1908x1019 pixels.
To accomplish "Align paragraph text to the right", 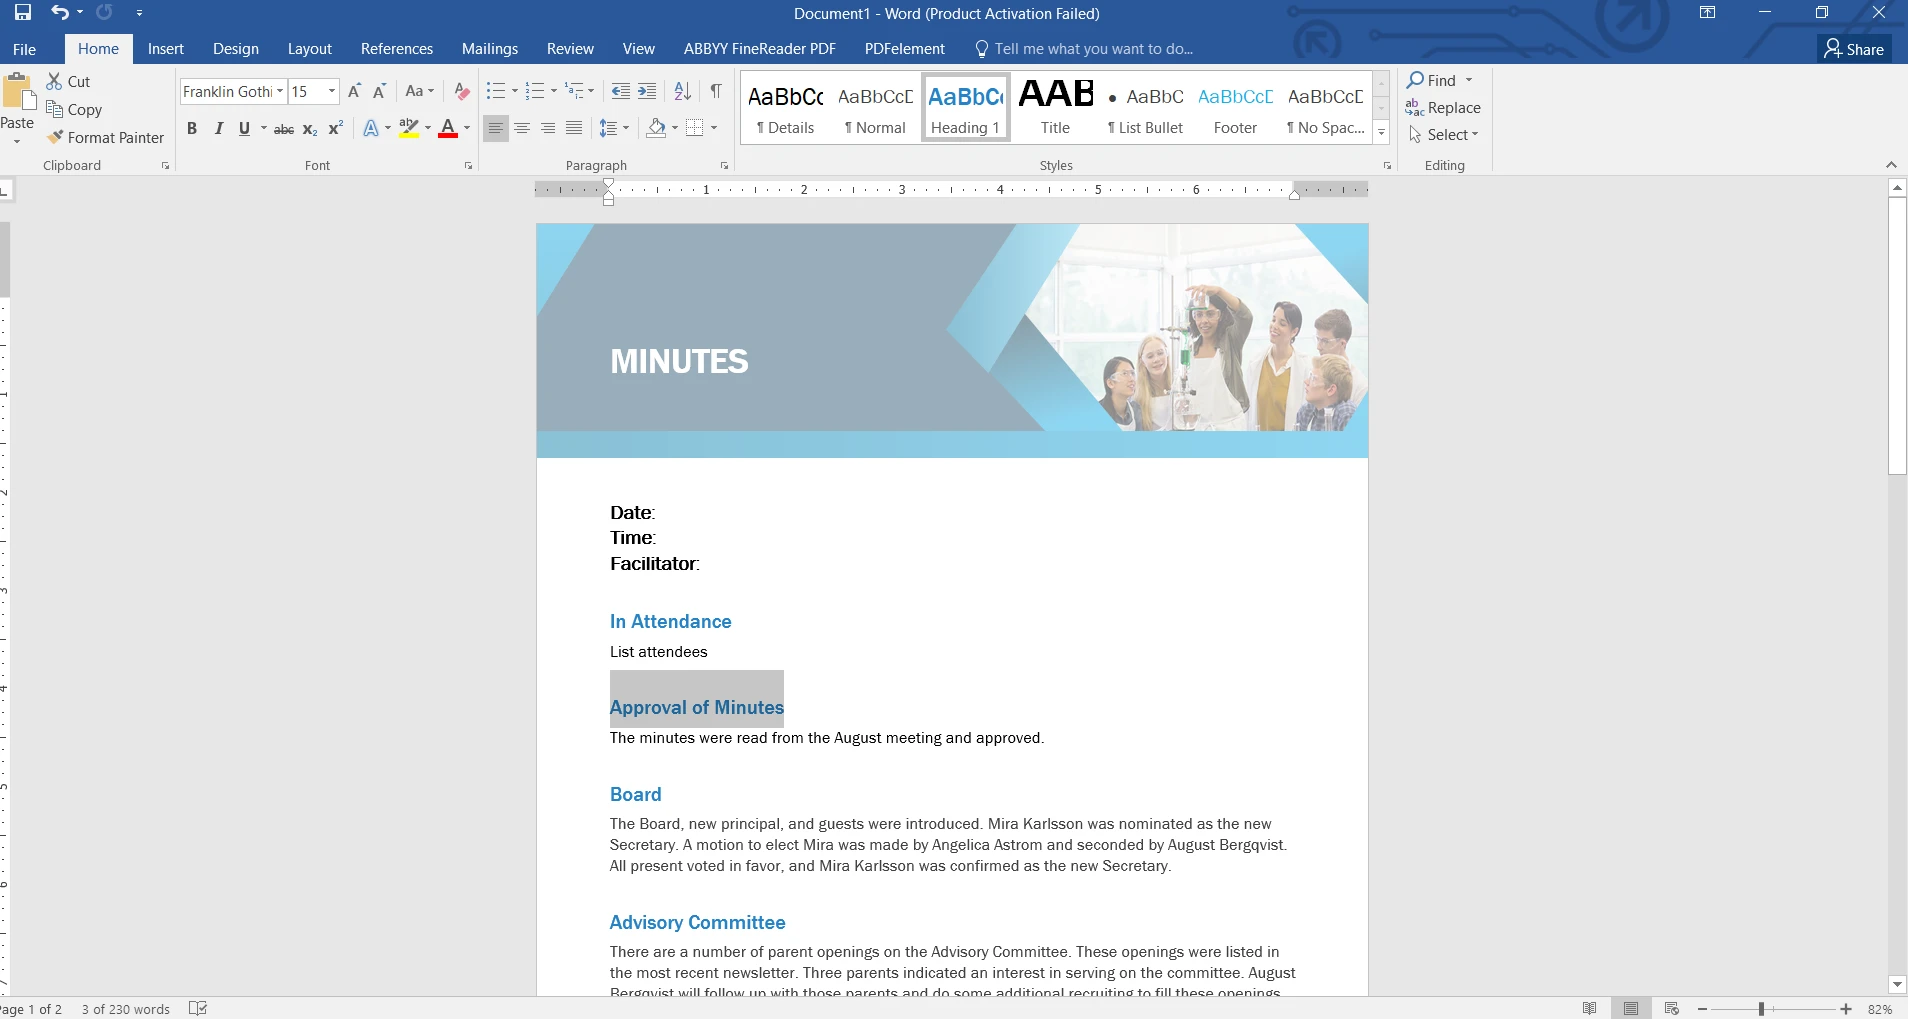I will point(548,128).
